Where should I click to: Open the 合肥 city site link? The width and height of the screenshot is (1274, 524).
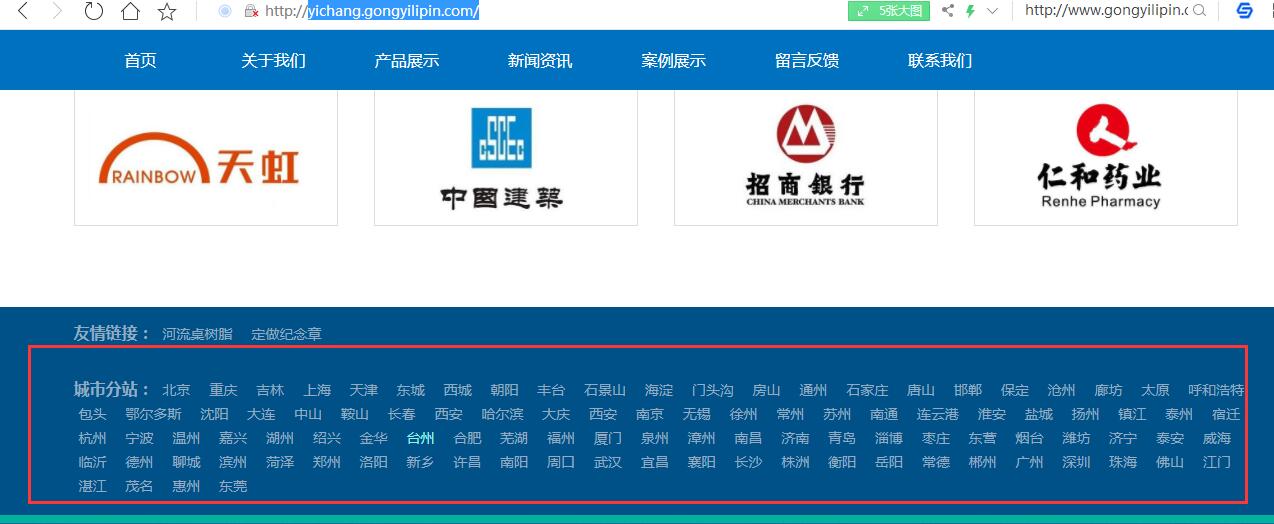pos(467,438)
